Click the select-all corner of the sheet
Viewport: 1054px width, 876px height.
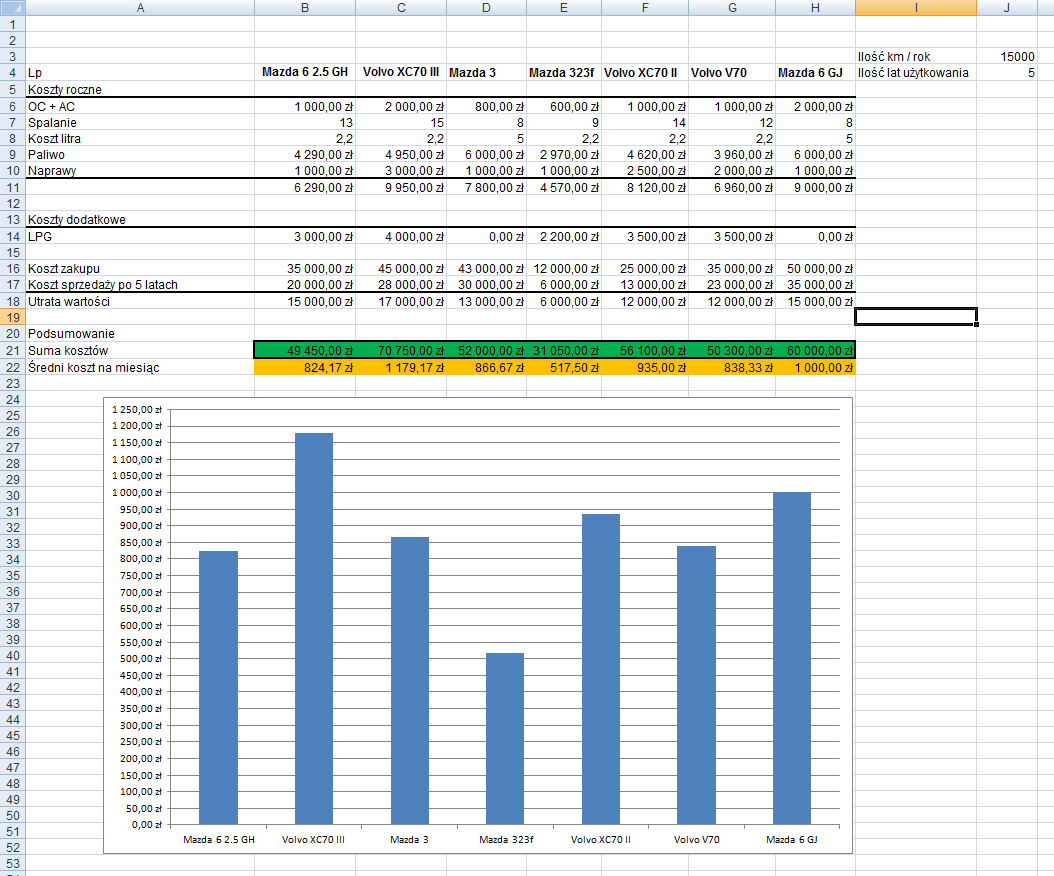12,7
